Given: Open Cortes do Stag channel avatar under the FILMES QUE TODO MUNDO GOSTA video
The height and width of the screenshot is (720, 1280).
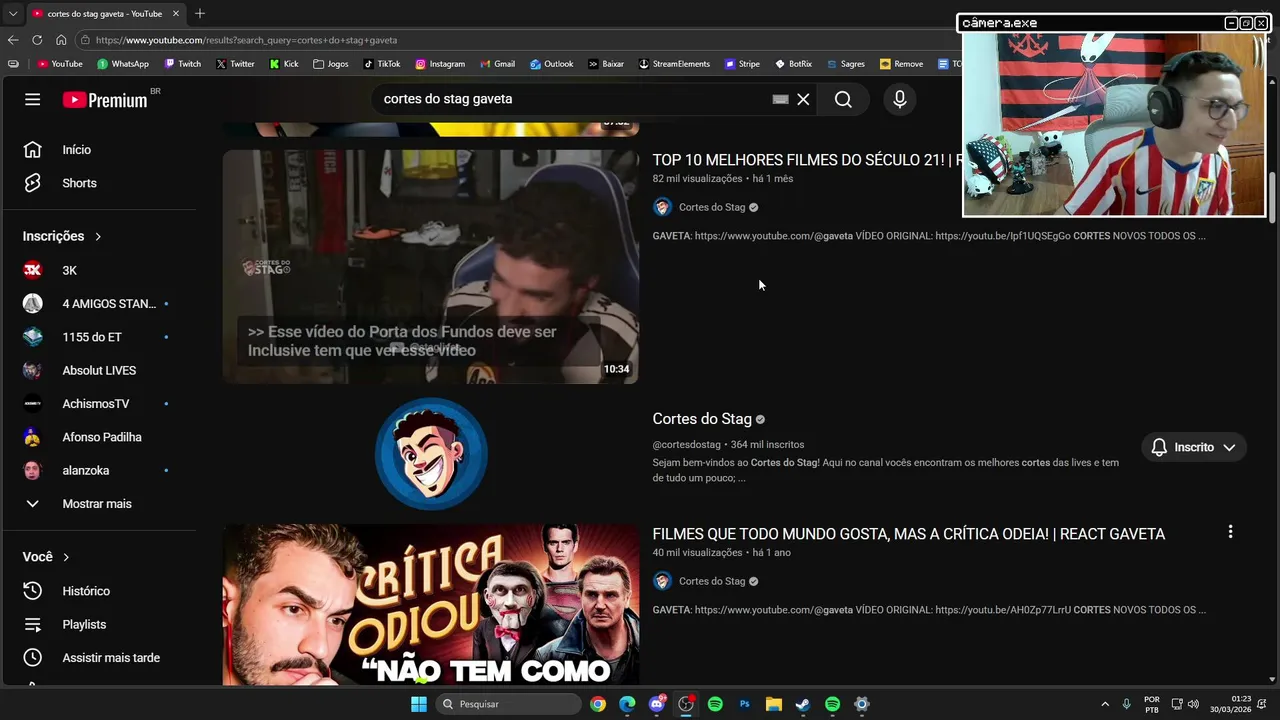Looking at the screenshot, I should pyautogui.click(x=662, y=581).
